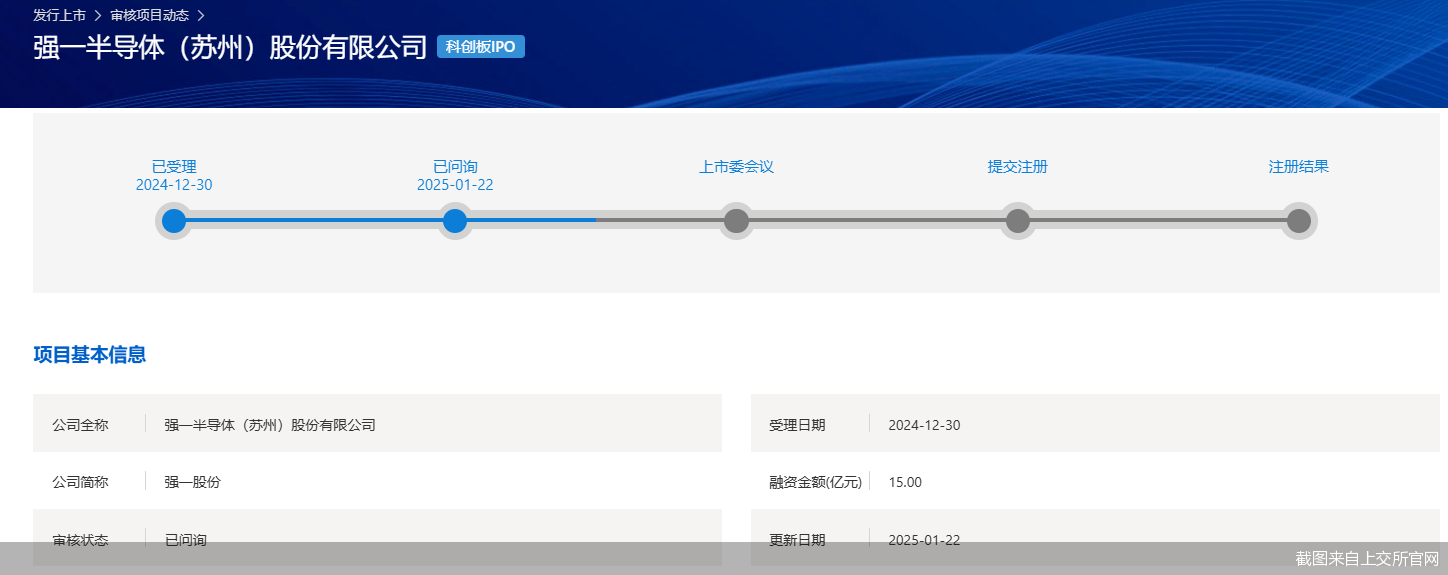Click the 已受理 stage label

coord(174,167)
